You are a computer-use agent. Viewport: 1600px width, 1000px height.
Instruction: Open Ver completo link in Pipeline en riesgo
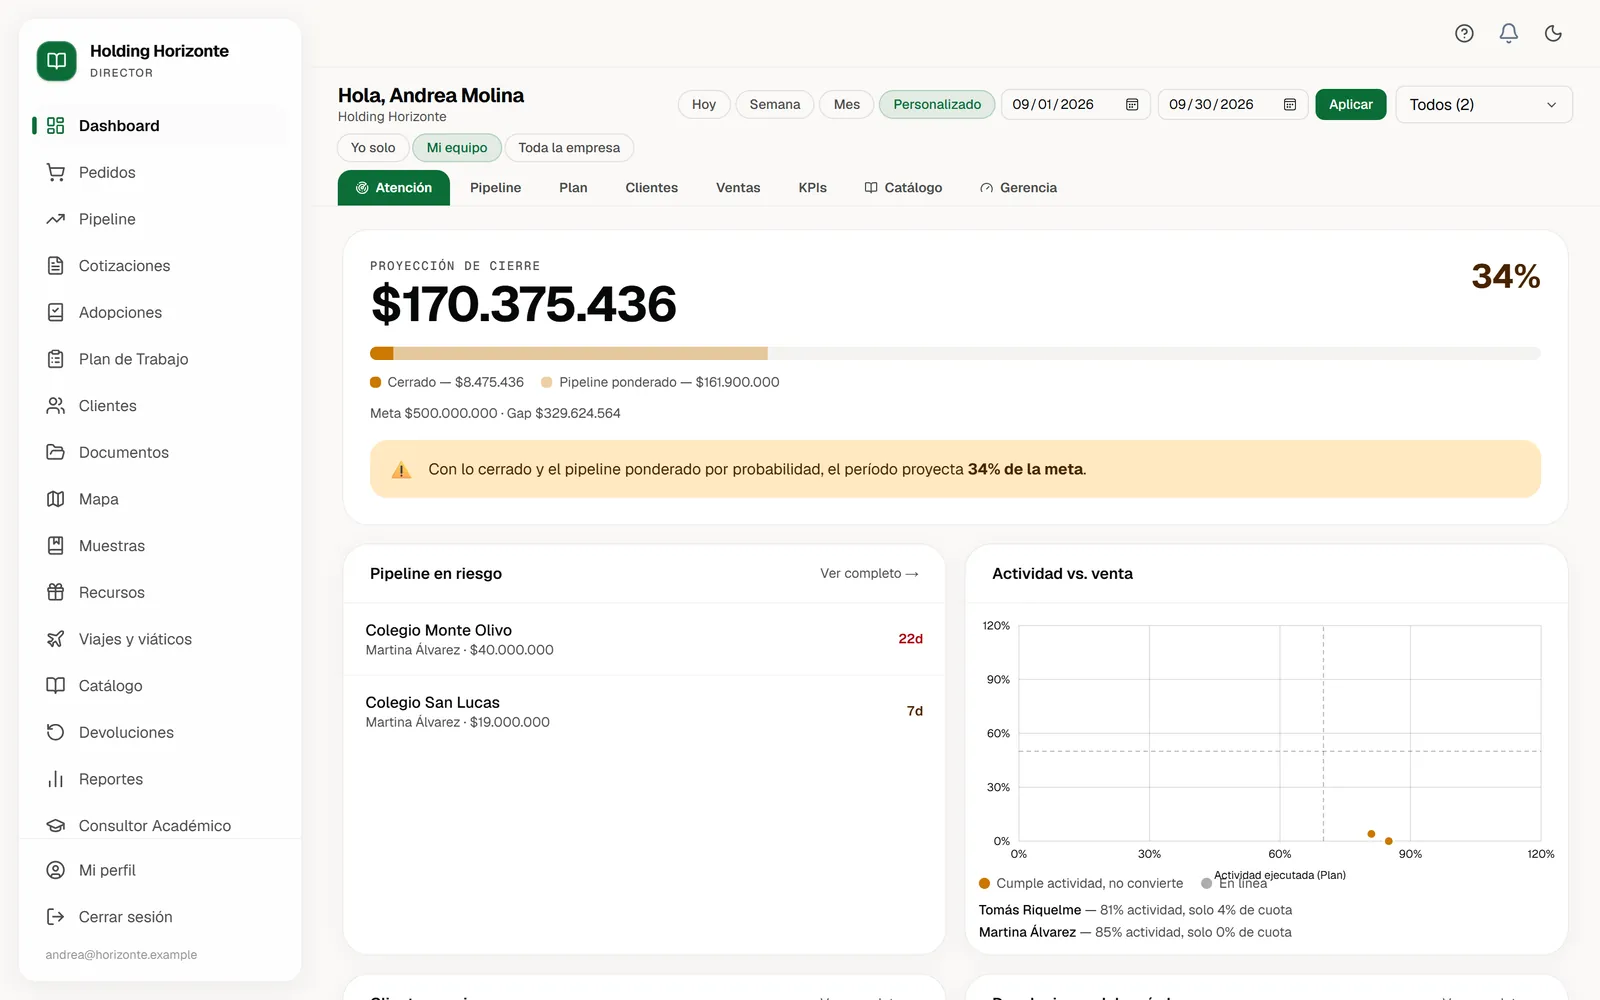869,573
